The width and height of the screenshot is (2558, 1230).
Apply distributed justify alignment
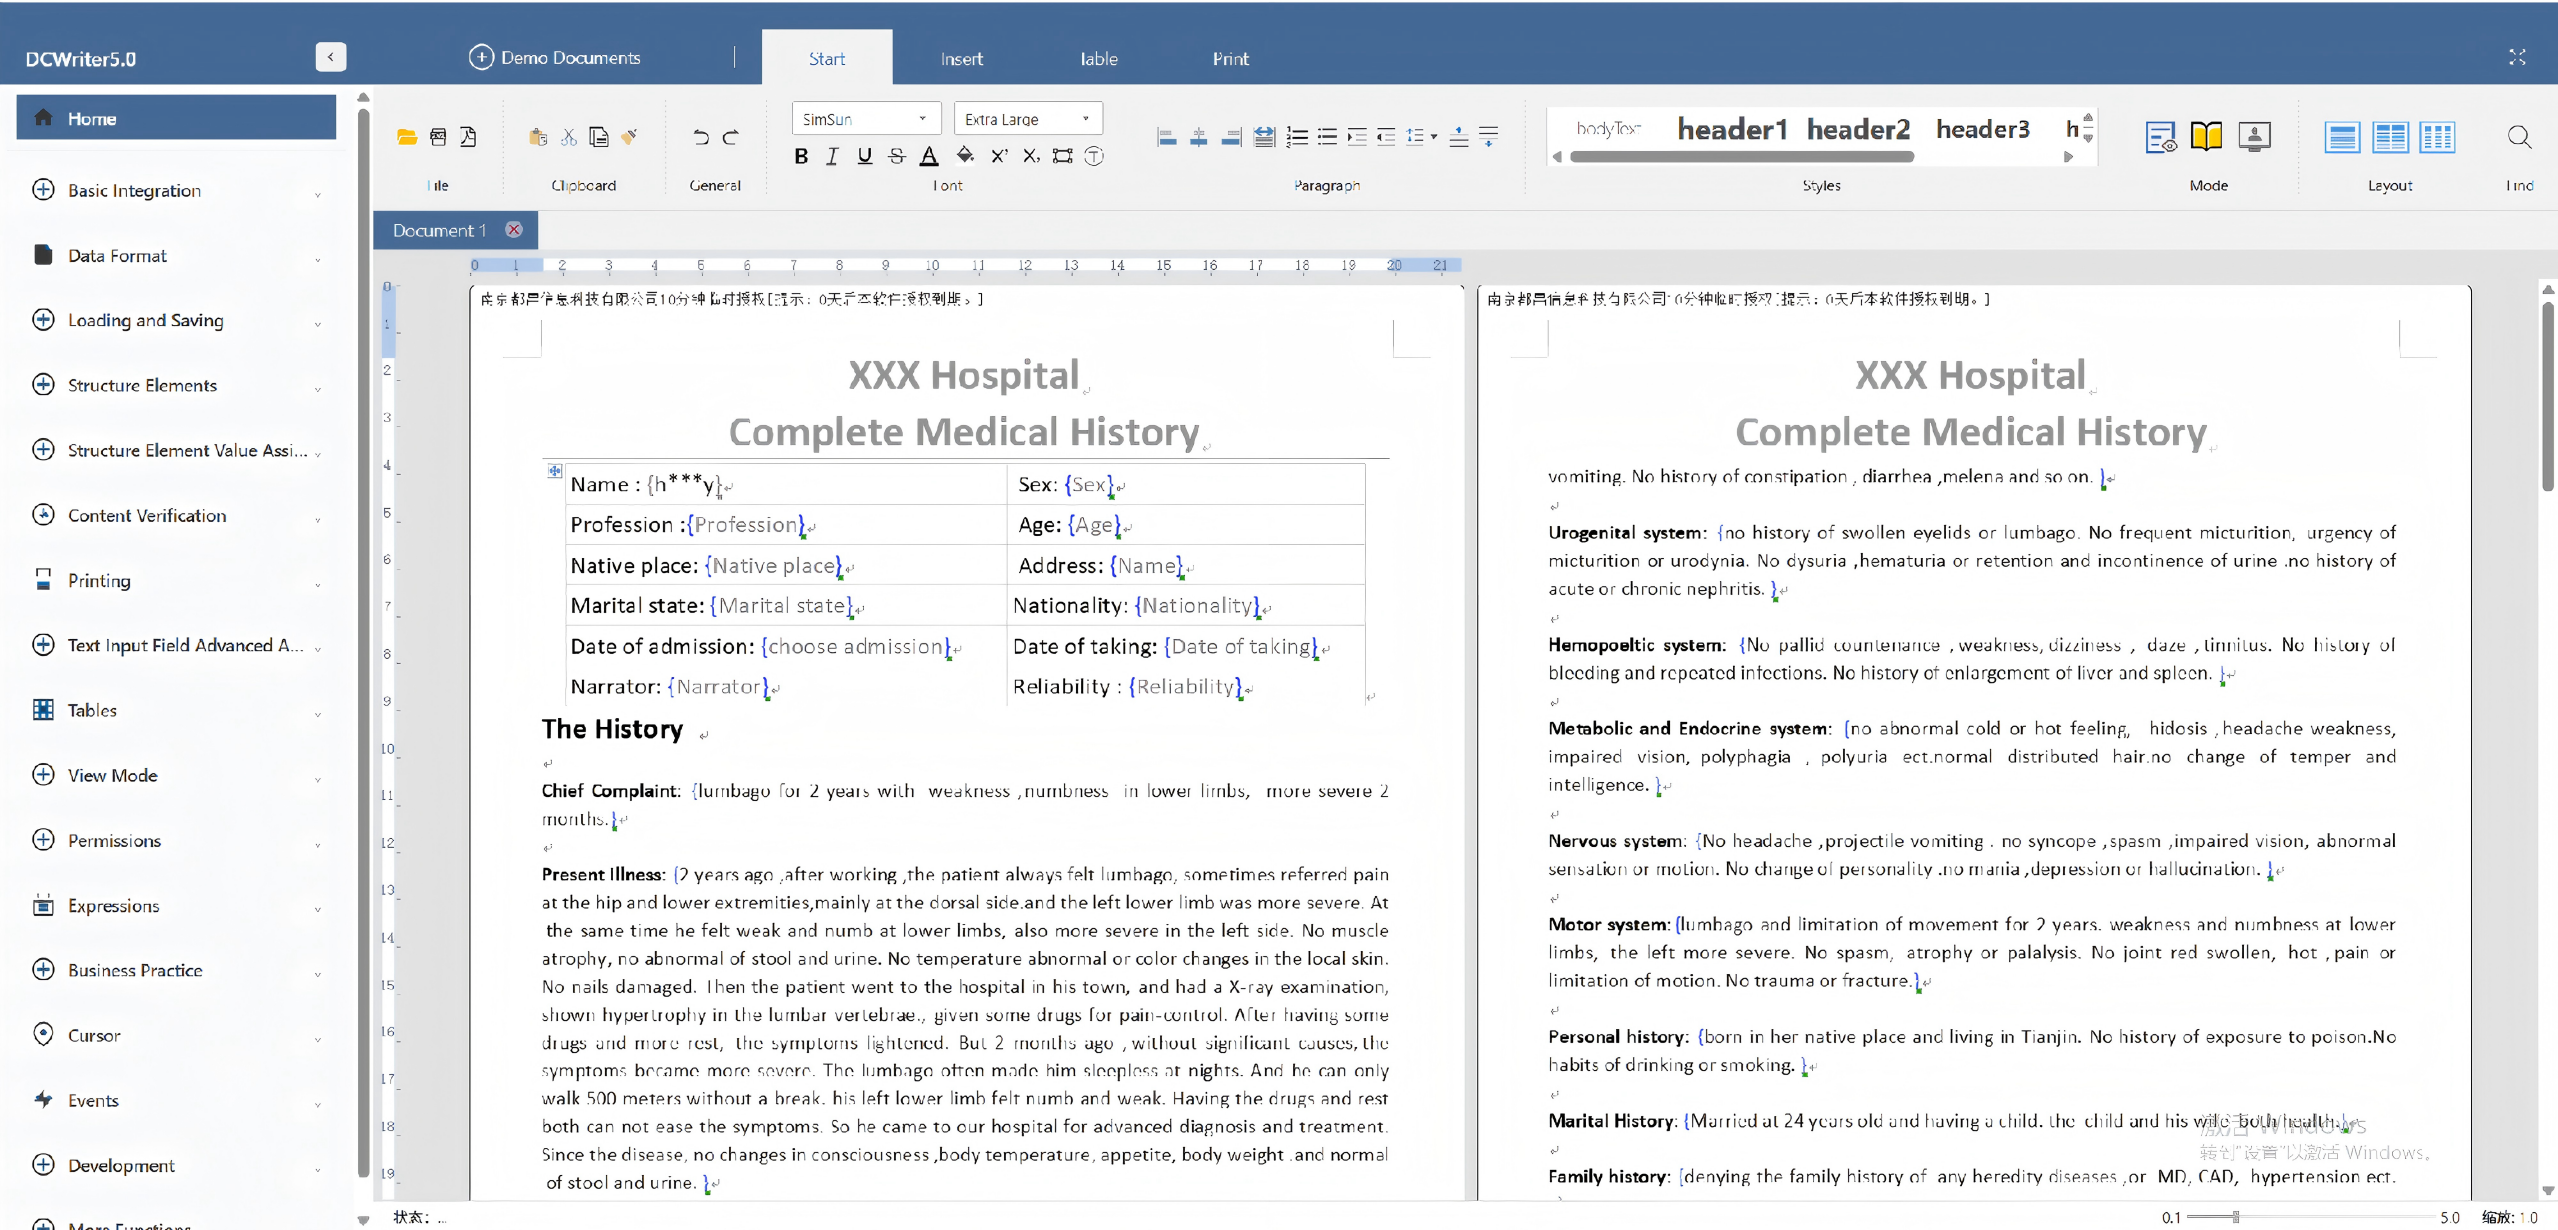pyautogui.click(x=1264, y=137)
